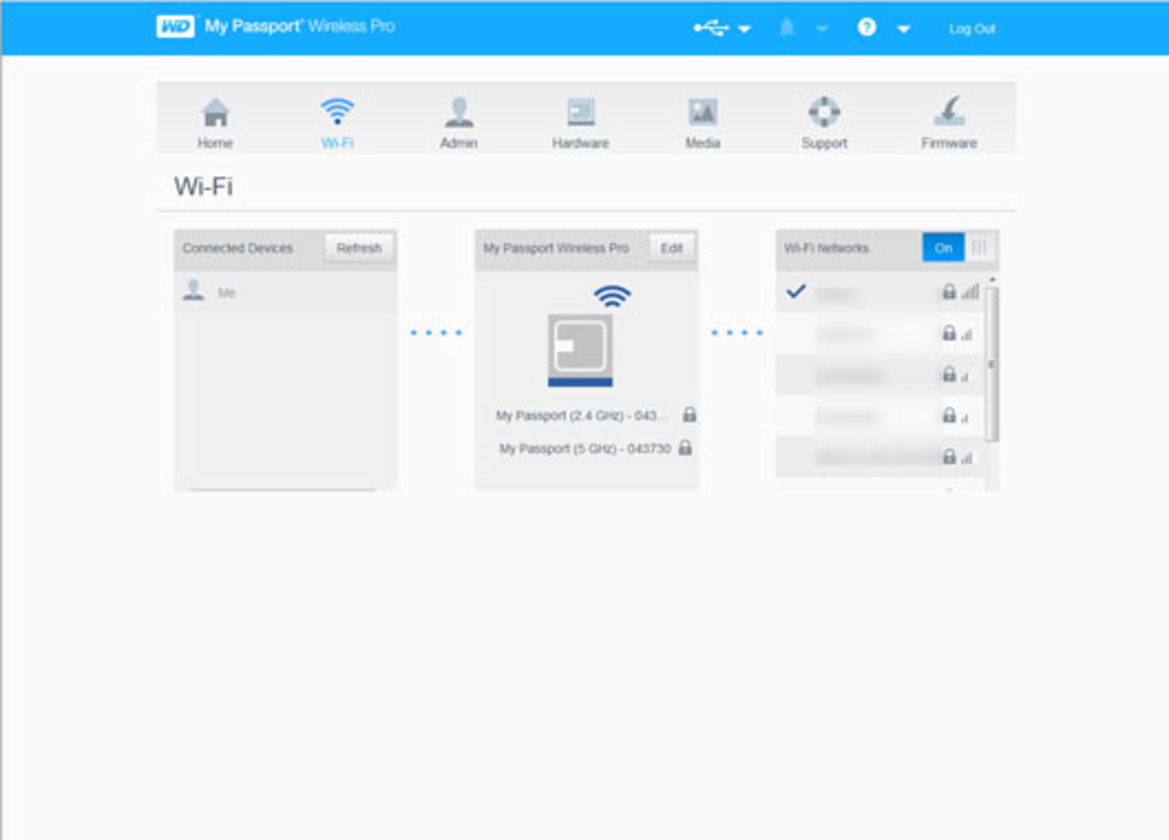Expand the notifications dropdown arrow
Screen dimensions: 1169x840
tap(822, 29)
